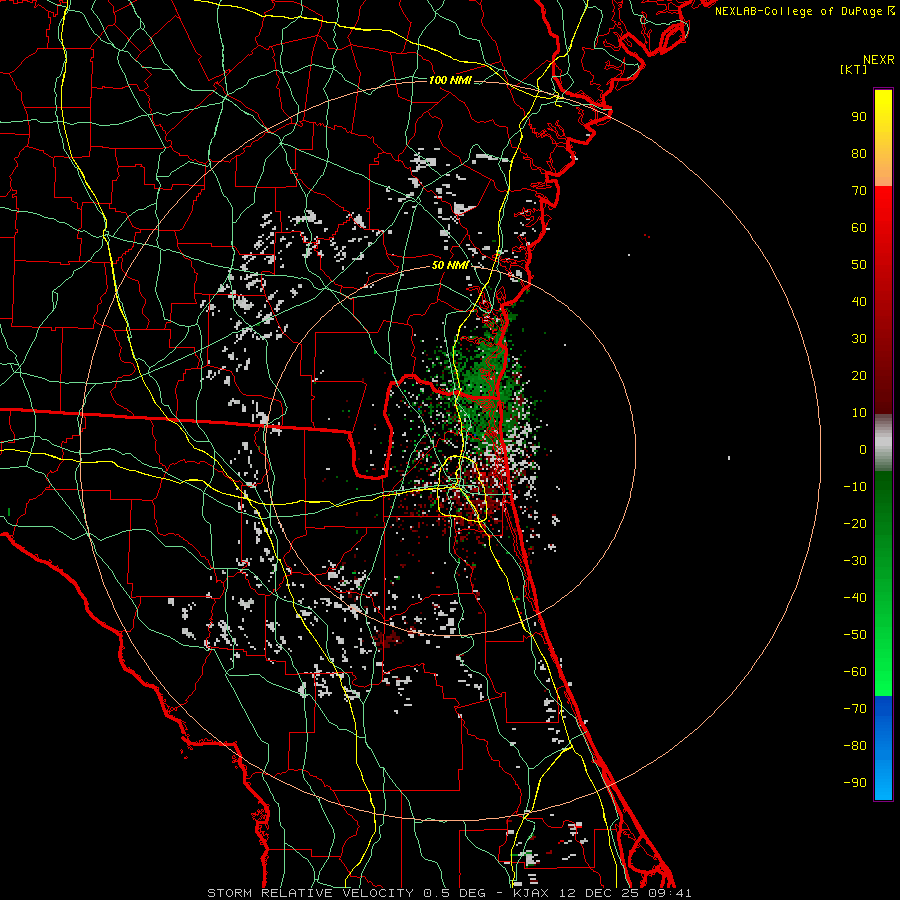Click the -80 value on the velocity scale
The width and height of the screenshot is (900, 900).
click(x=855, y=746)
